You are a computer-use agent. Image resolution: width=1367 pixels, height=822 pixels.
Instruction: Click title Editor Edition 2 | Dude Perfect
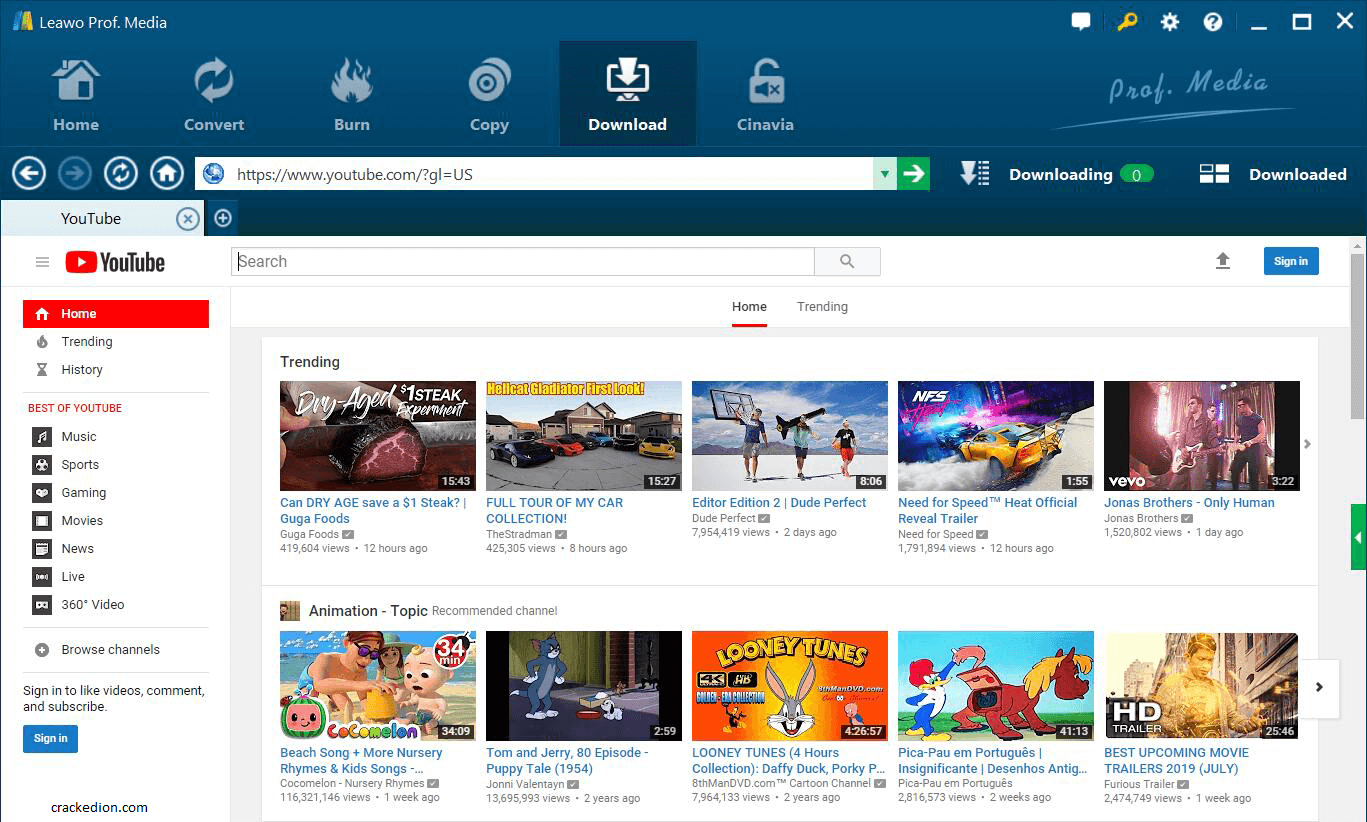click(x=779, y=503)
